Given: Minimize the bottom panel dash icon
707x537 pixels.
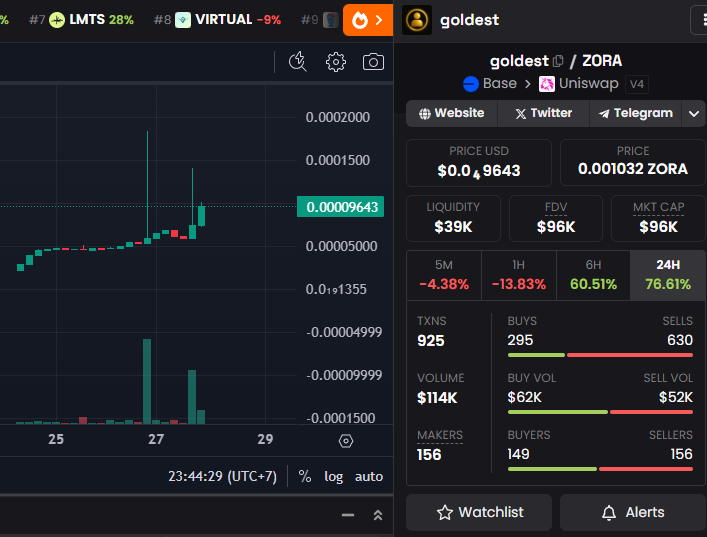Looking at the screenshot, I should [348, 515].
